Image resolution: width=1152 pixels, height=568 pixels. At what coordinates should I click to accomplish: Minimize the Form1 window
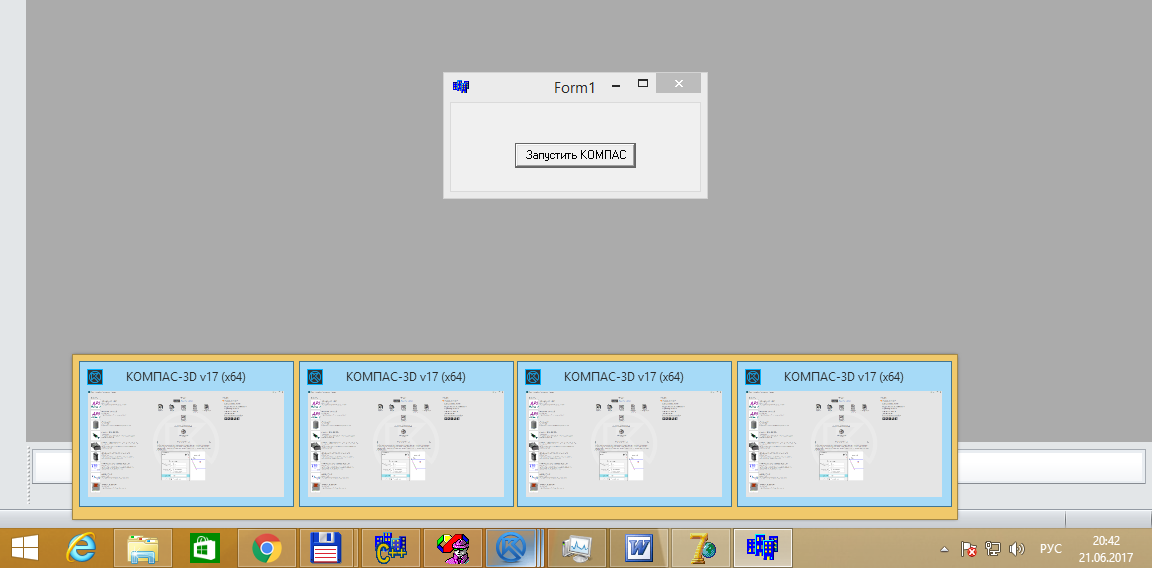[x=616, y=86]
